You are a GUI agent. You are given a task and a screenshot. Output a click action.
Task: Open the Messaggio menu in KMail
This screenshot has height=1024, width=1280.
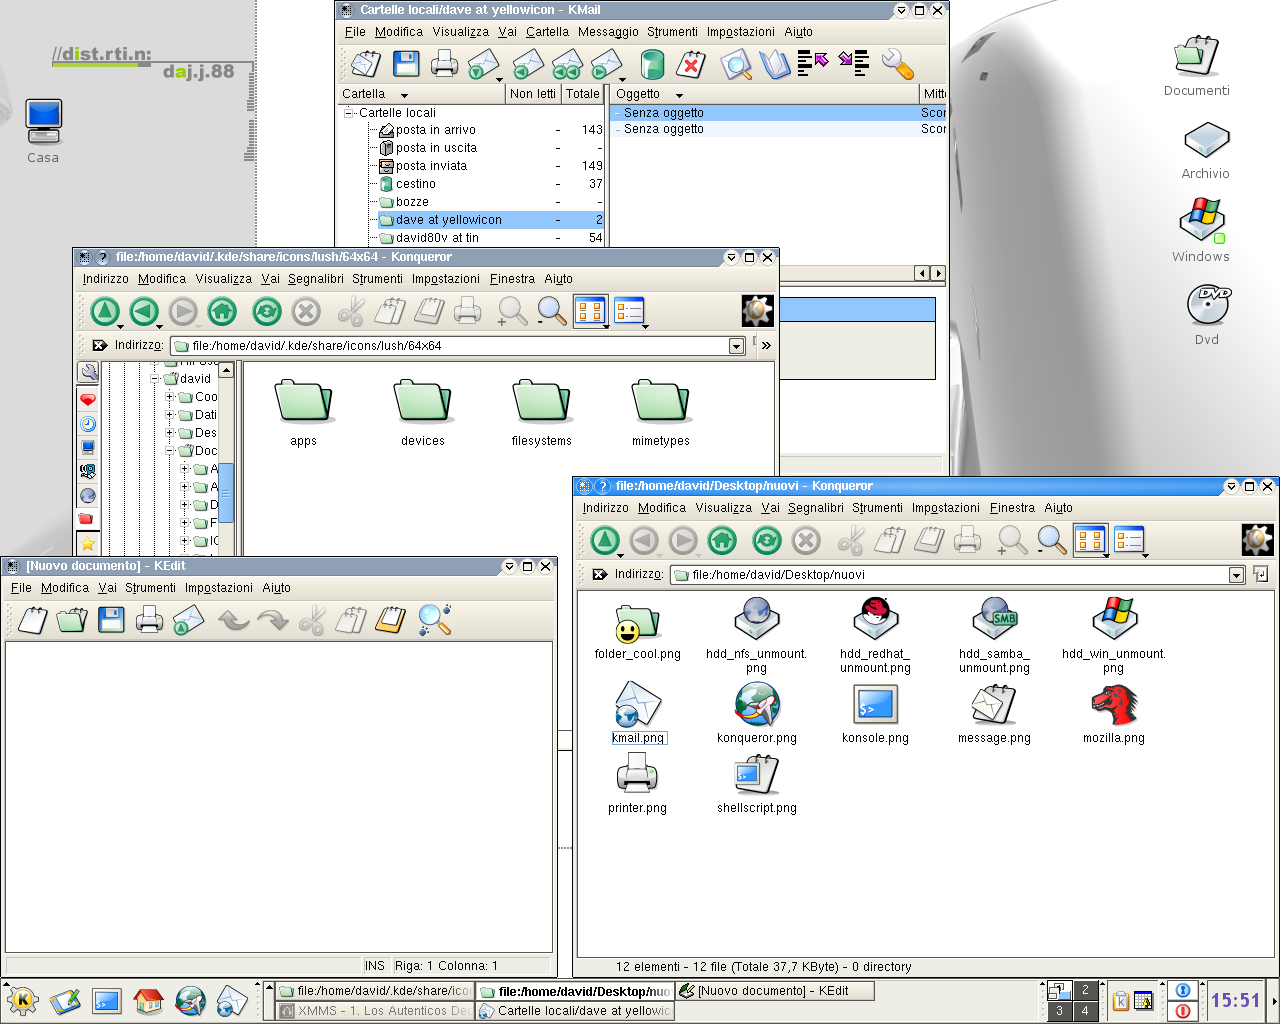coord(608,32)
